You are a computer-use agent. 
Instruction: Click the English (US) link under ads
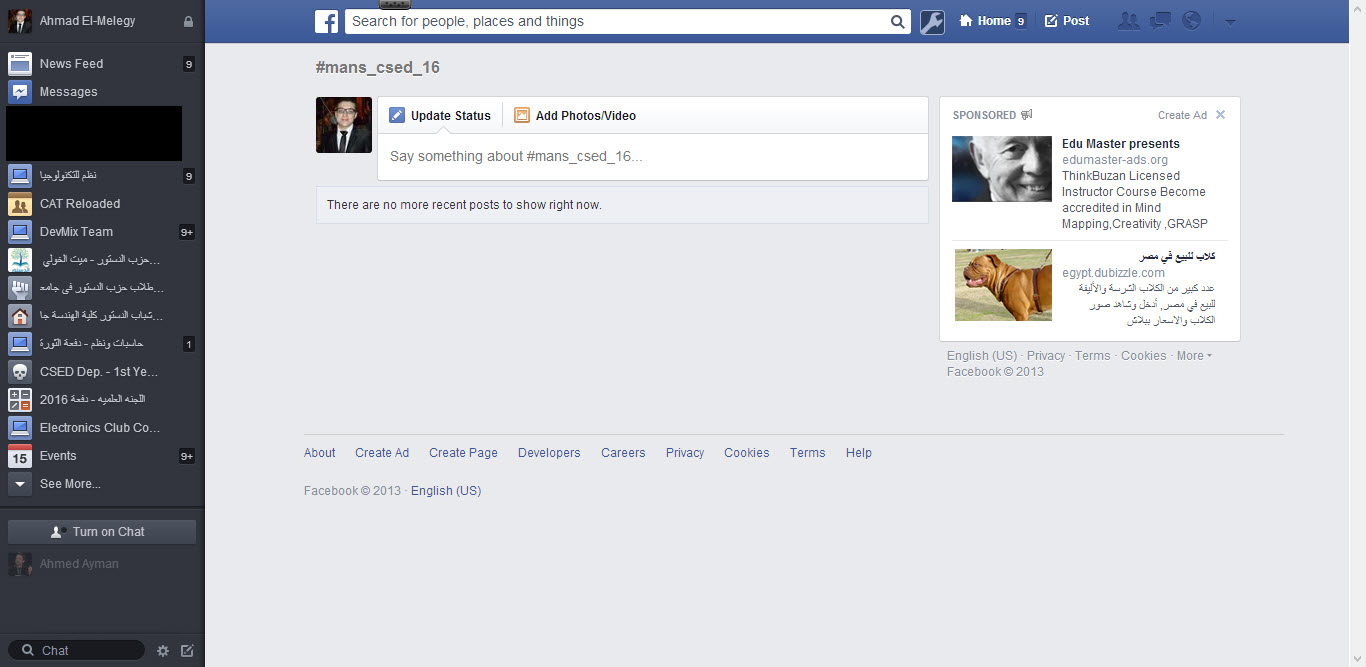pos(982,356)
